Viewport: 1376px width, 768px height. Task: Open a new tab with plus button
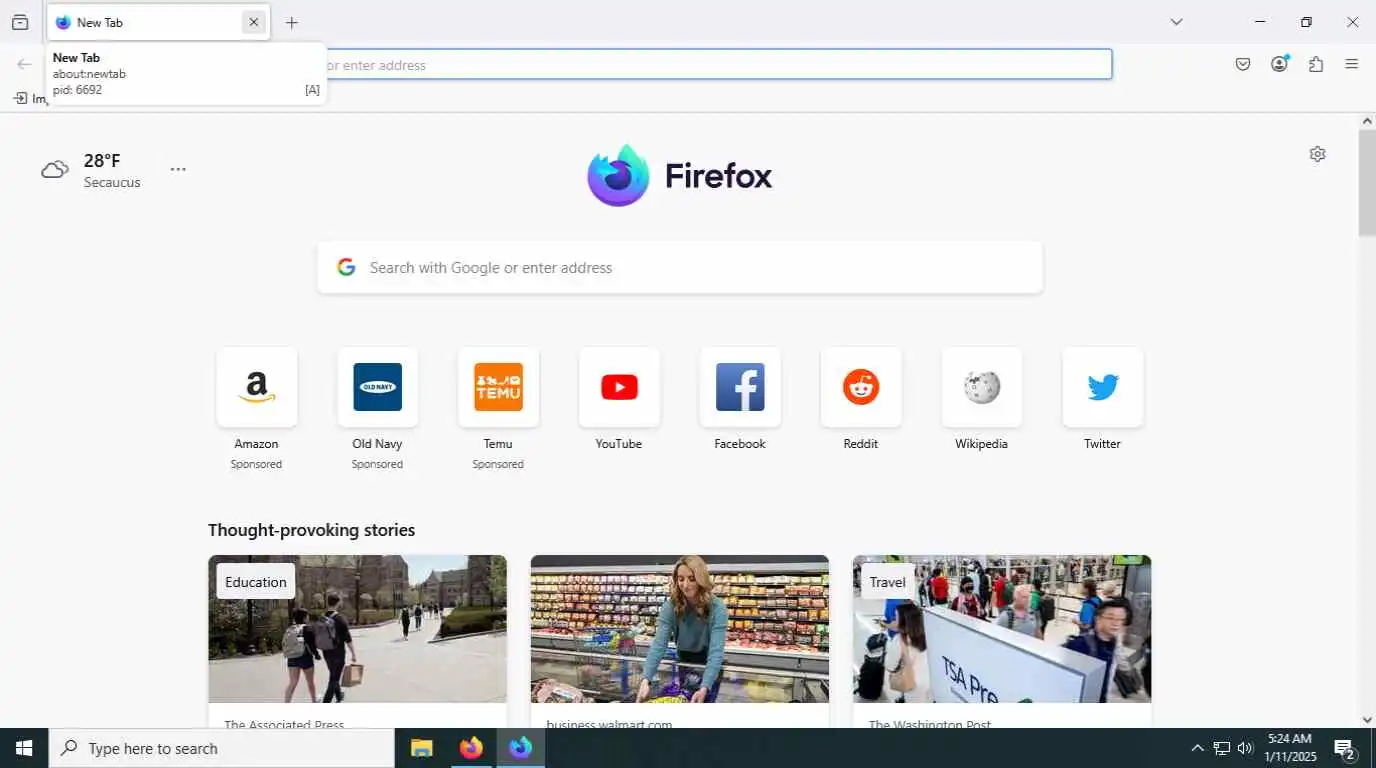[x=291, y=22]
